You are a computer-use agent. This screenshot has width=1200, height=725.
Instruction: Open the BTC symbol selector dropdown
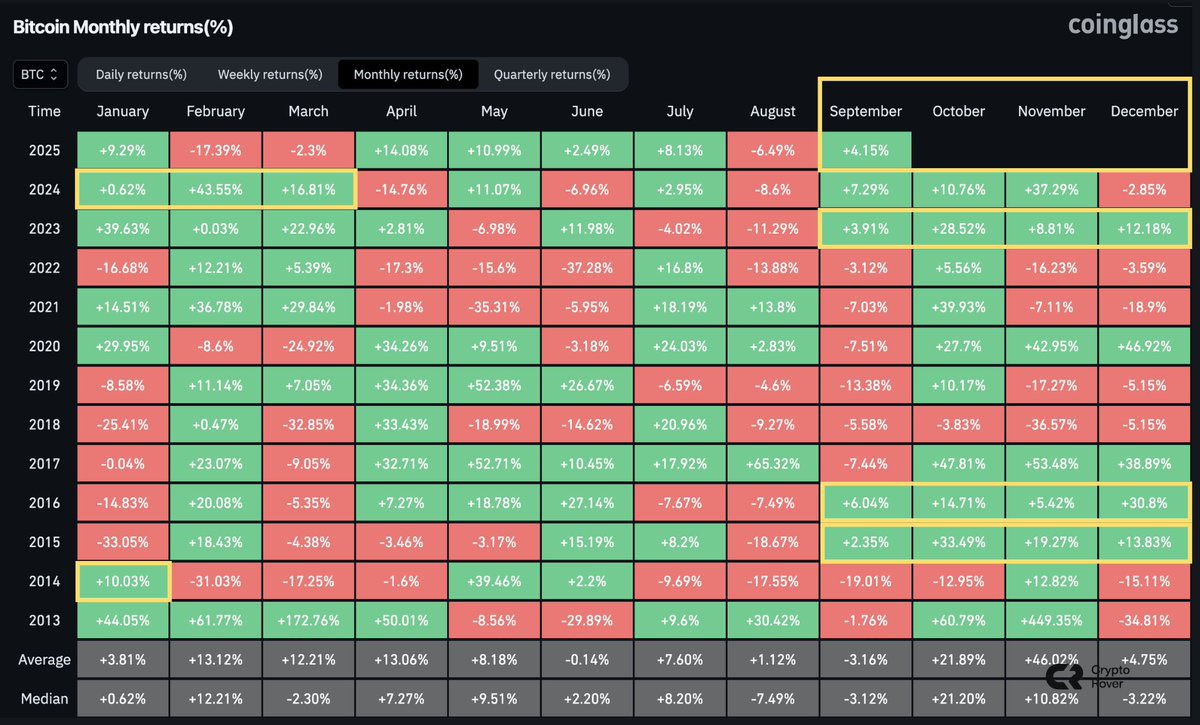(x=39, y=74)
